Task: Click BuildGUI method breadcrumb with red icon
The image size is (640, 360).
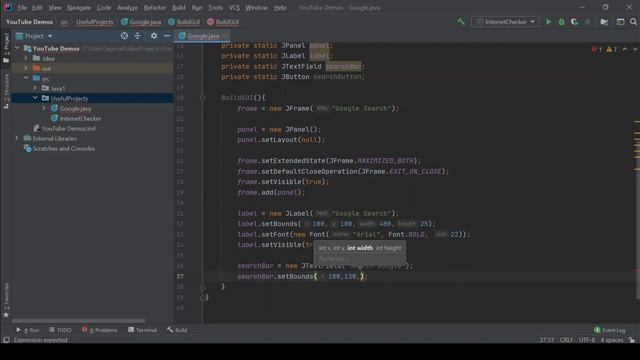Action: click(223, 22)
